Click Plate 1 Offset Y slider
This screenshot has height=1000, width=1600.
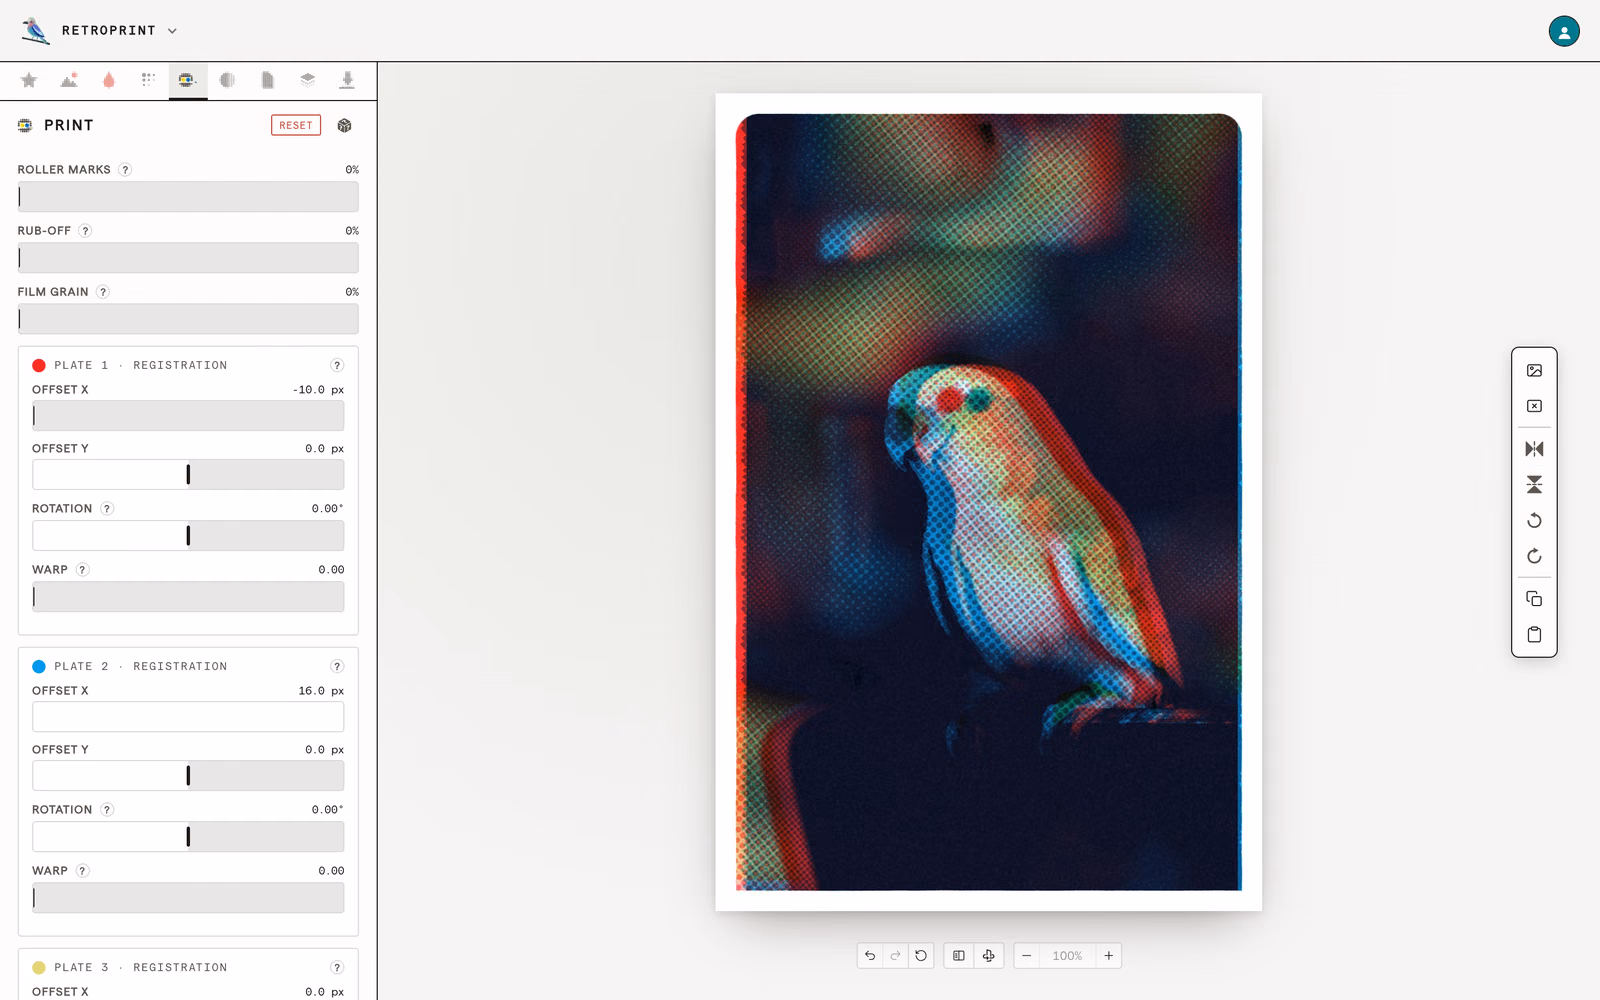click(x=188, y=475)
